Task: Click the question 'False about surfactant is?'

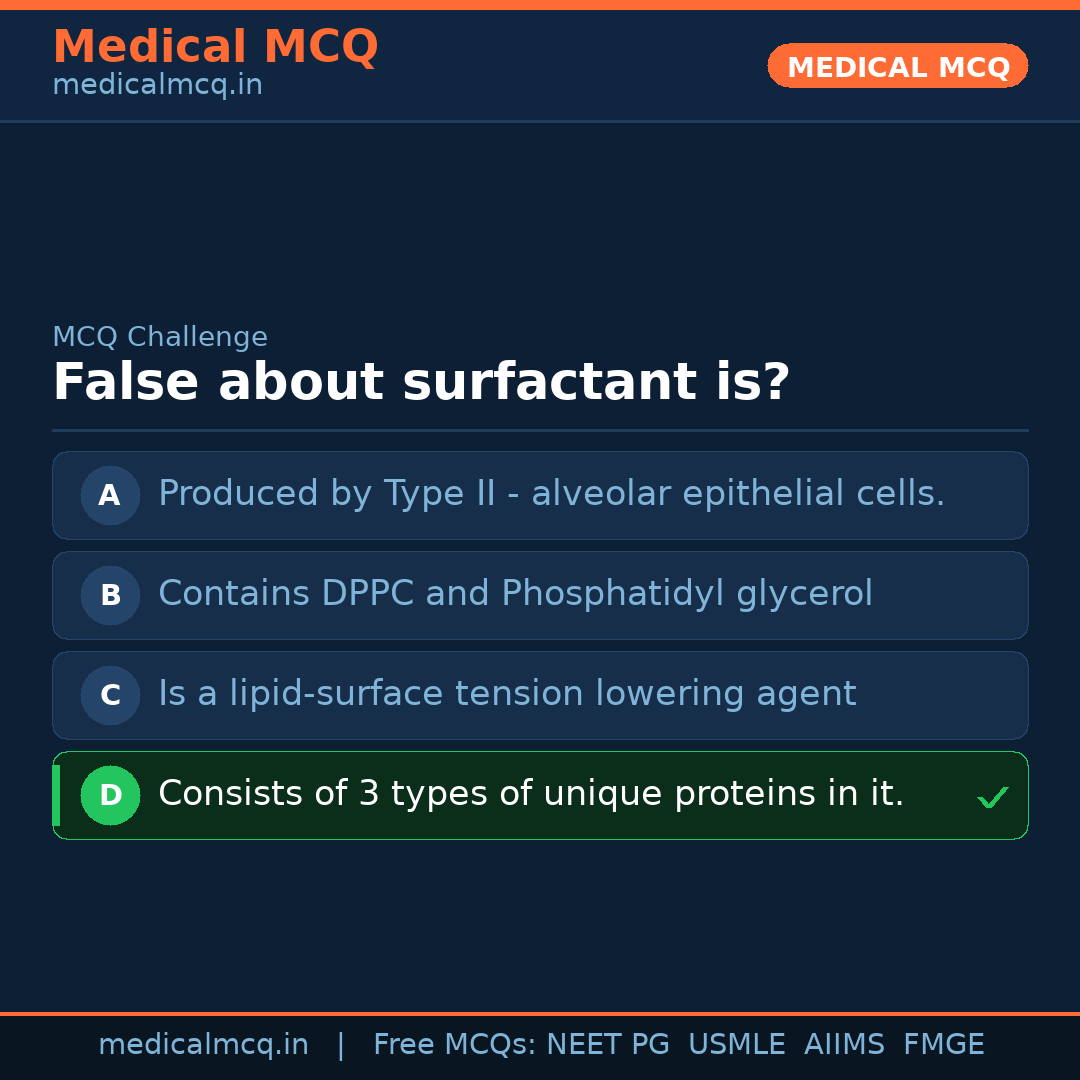Action: point(421,383)
